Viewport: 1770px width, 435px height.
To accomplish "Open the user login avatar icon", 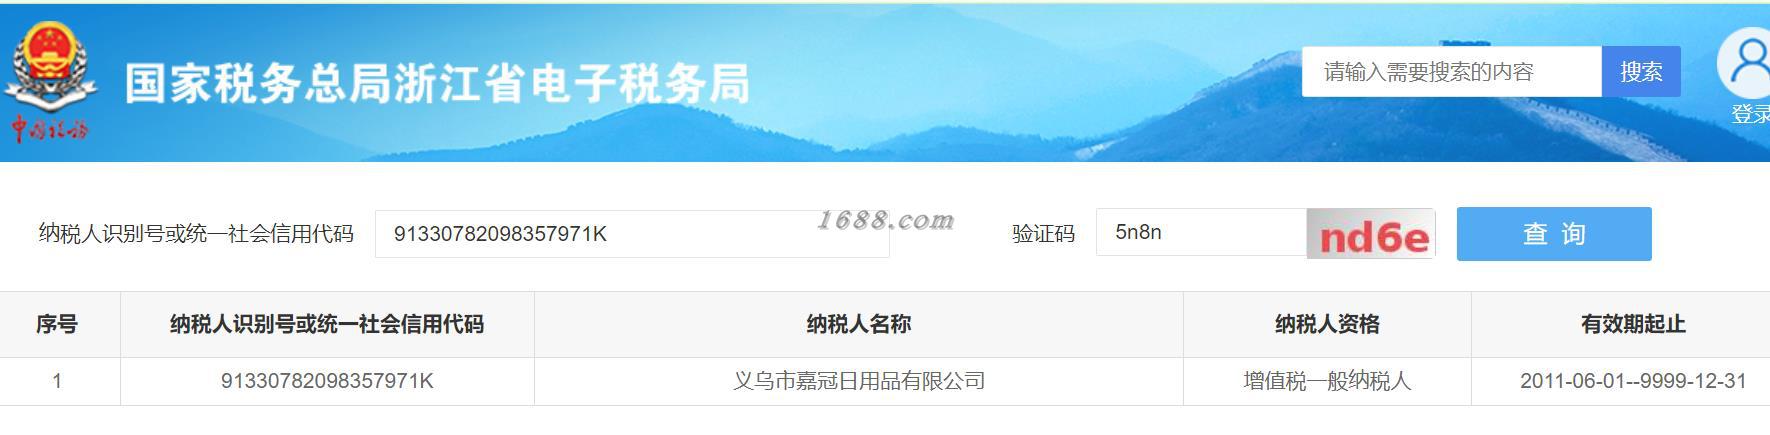I will tap(1747, 62).
